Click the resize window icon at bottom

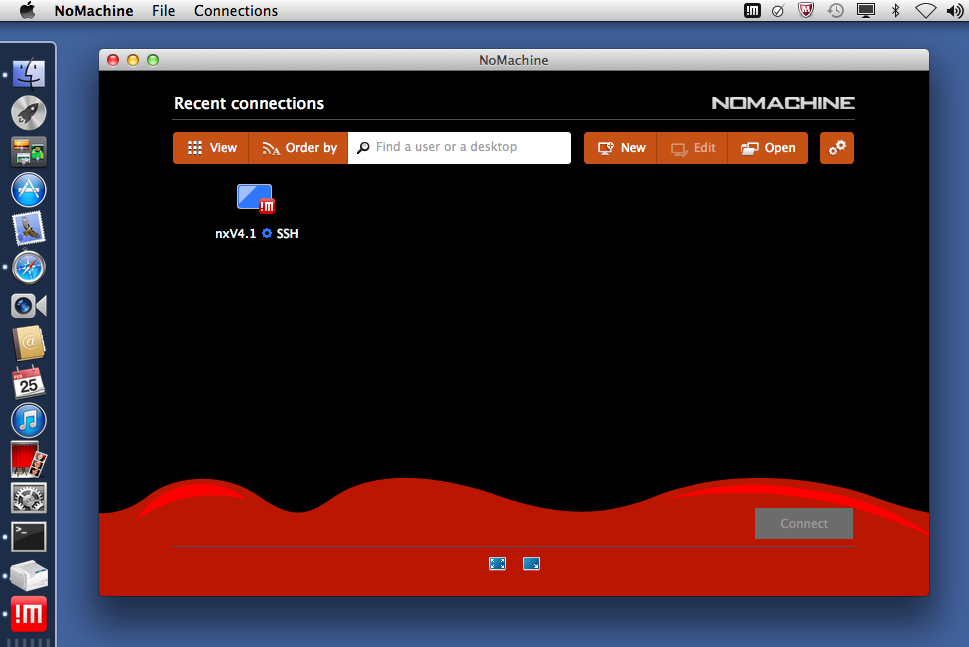pos(531,564)
